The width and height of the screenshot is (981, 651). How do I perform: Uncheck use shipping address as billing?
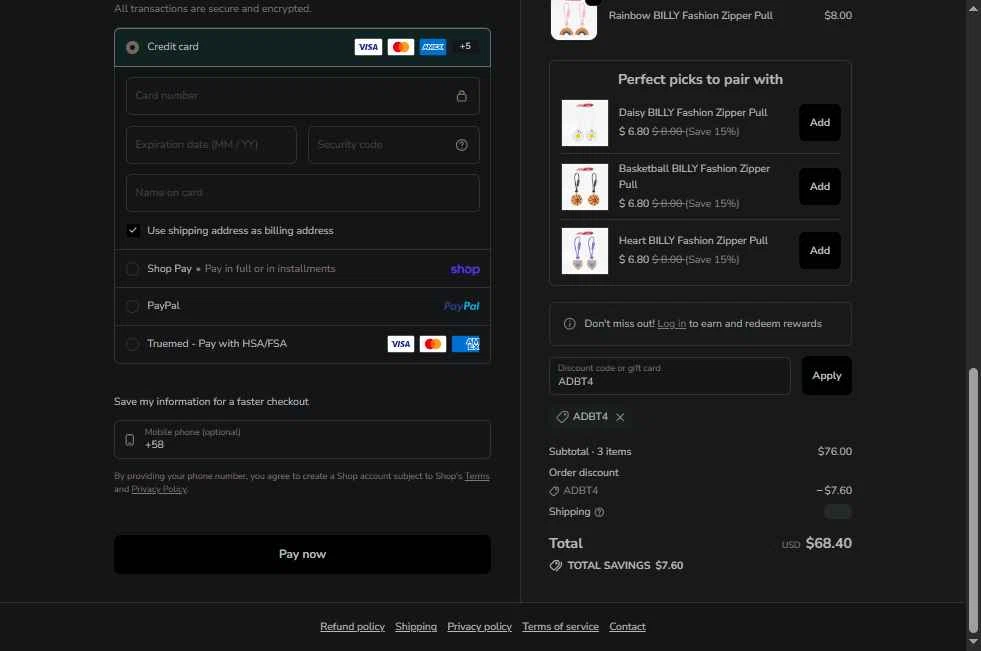[x=133, y=231]
